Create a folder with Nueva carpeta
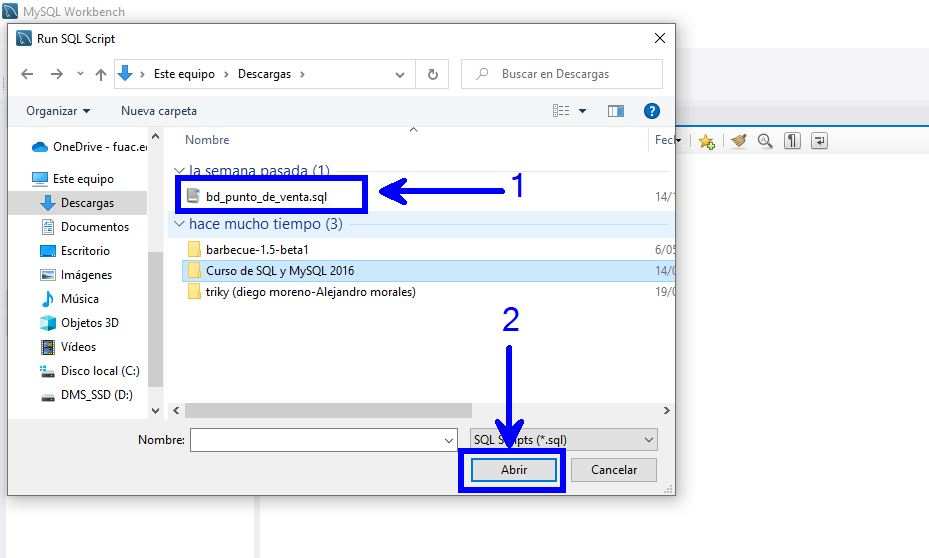This screenshot has width=929, height=558. [159, 111]
